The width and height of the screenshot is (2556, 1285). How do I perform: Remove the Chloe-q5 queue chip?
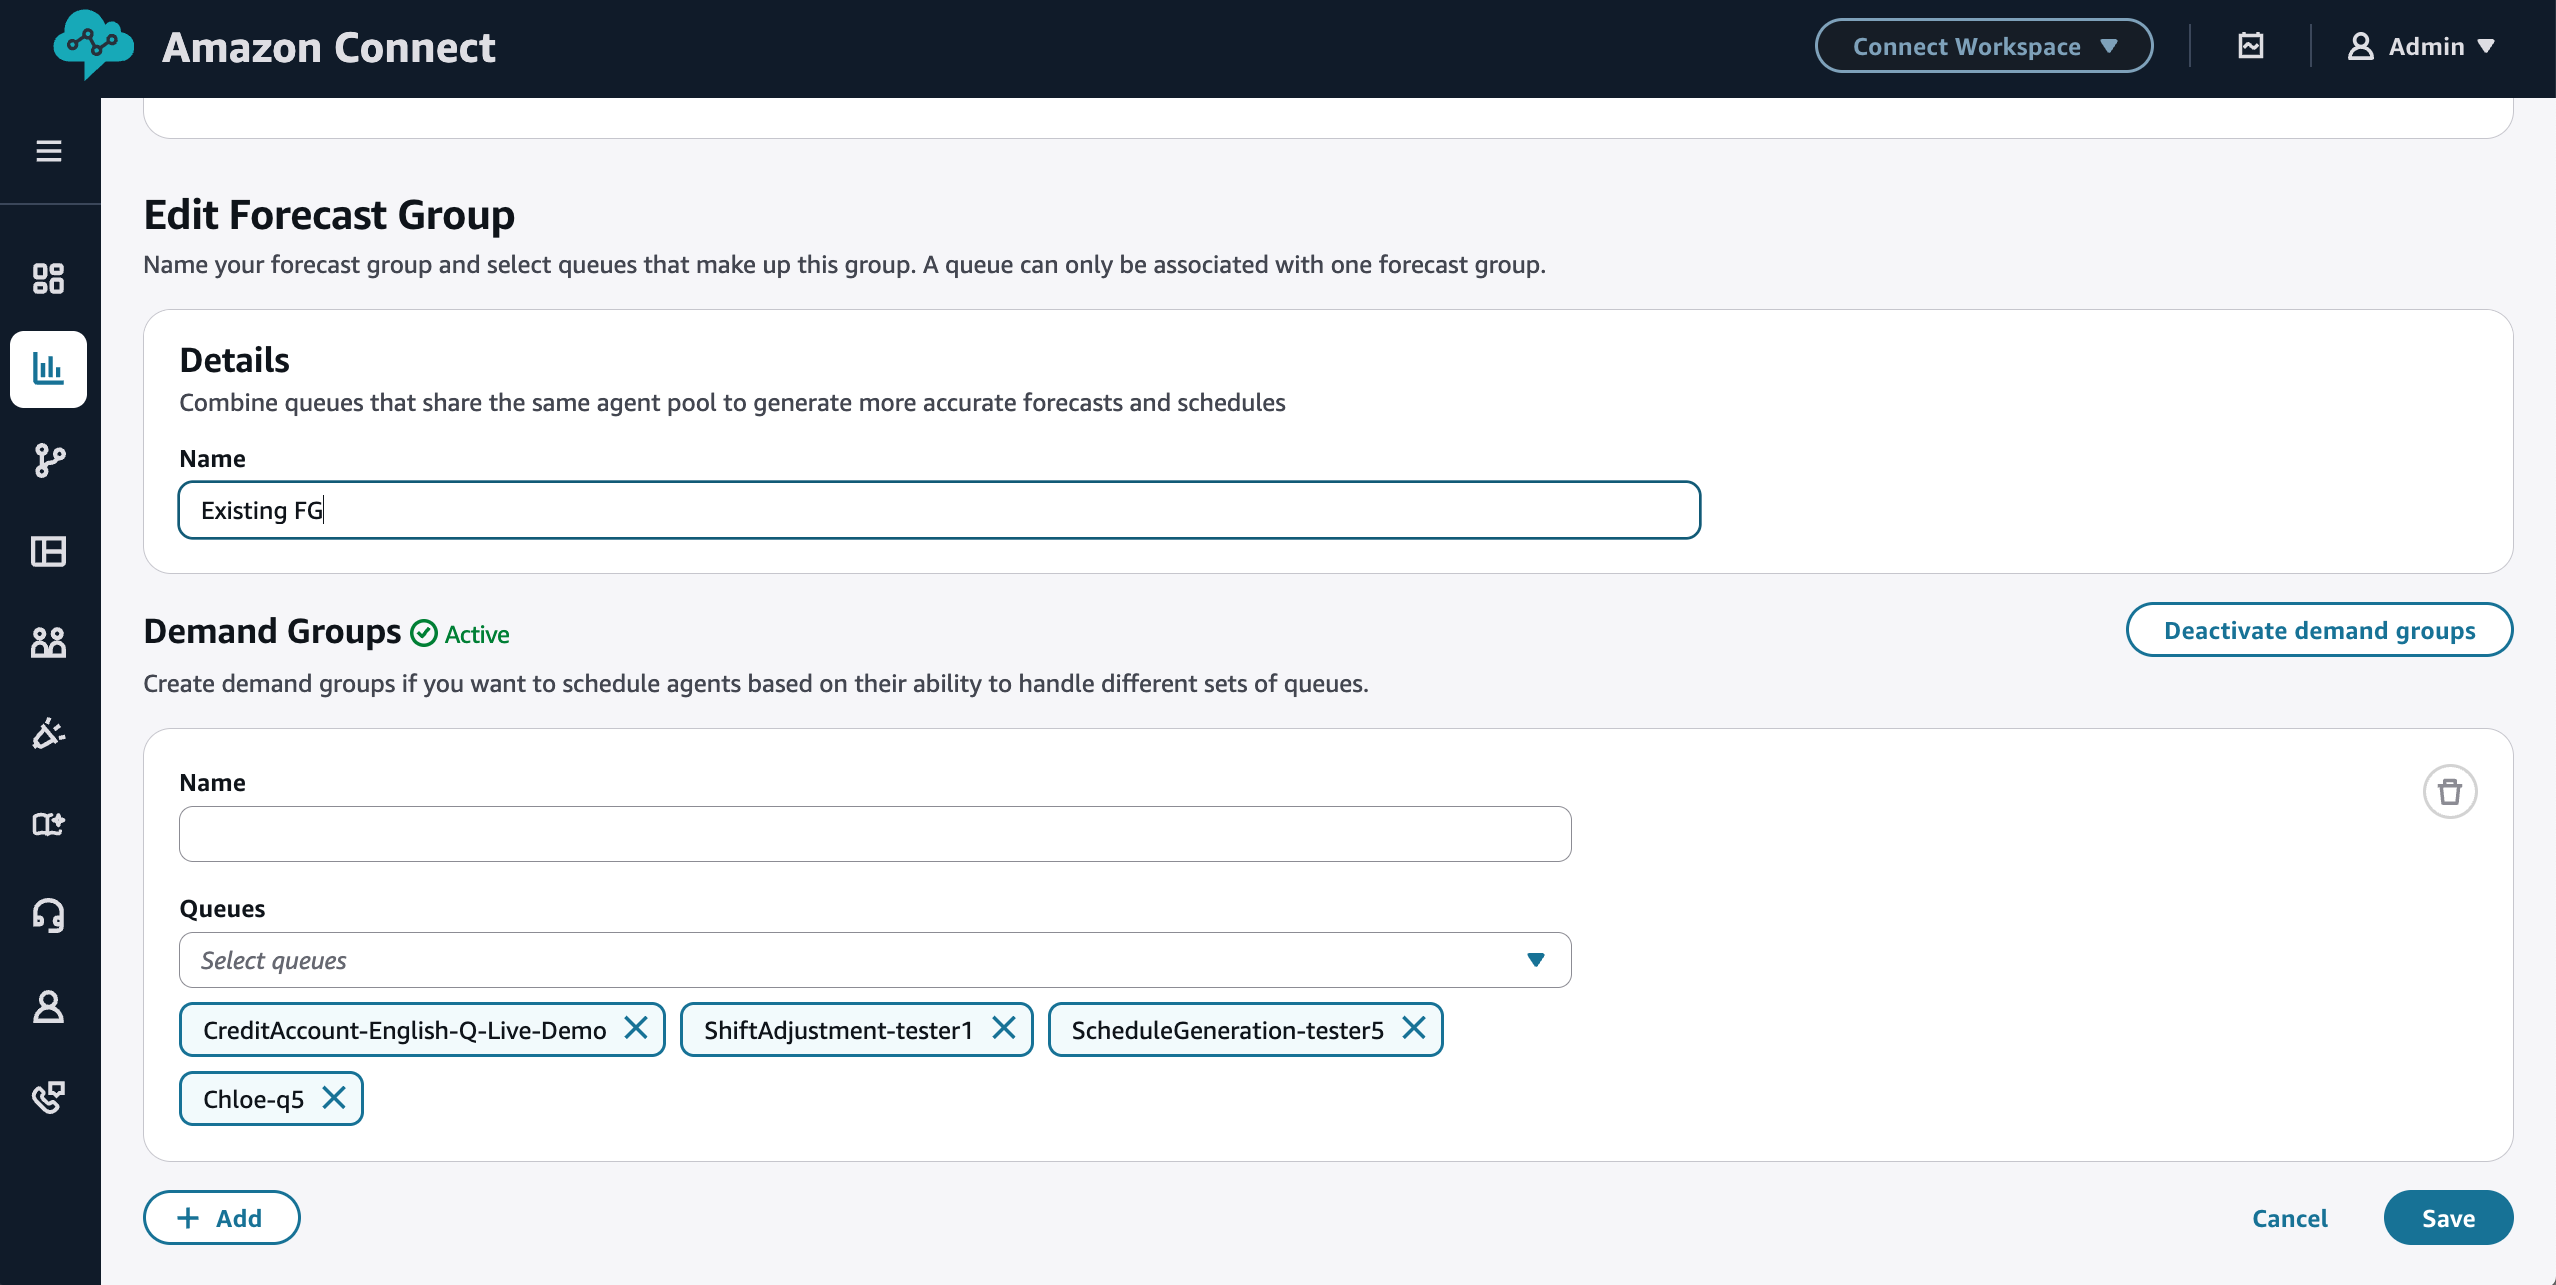[334, 1098]
